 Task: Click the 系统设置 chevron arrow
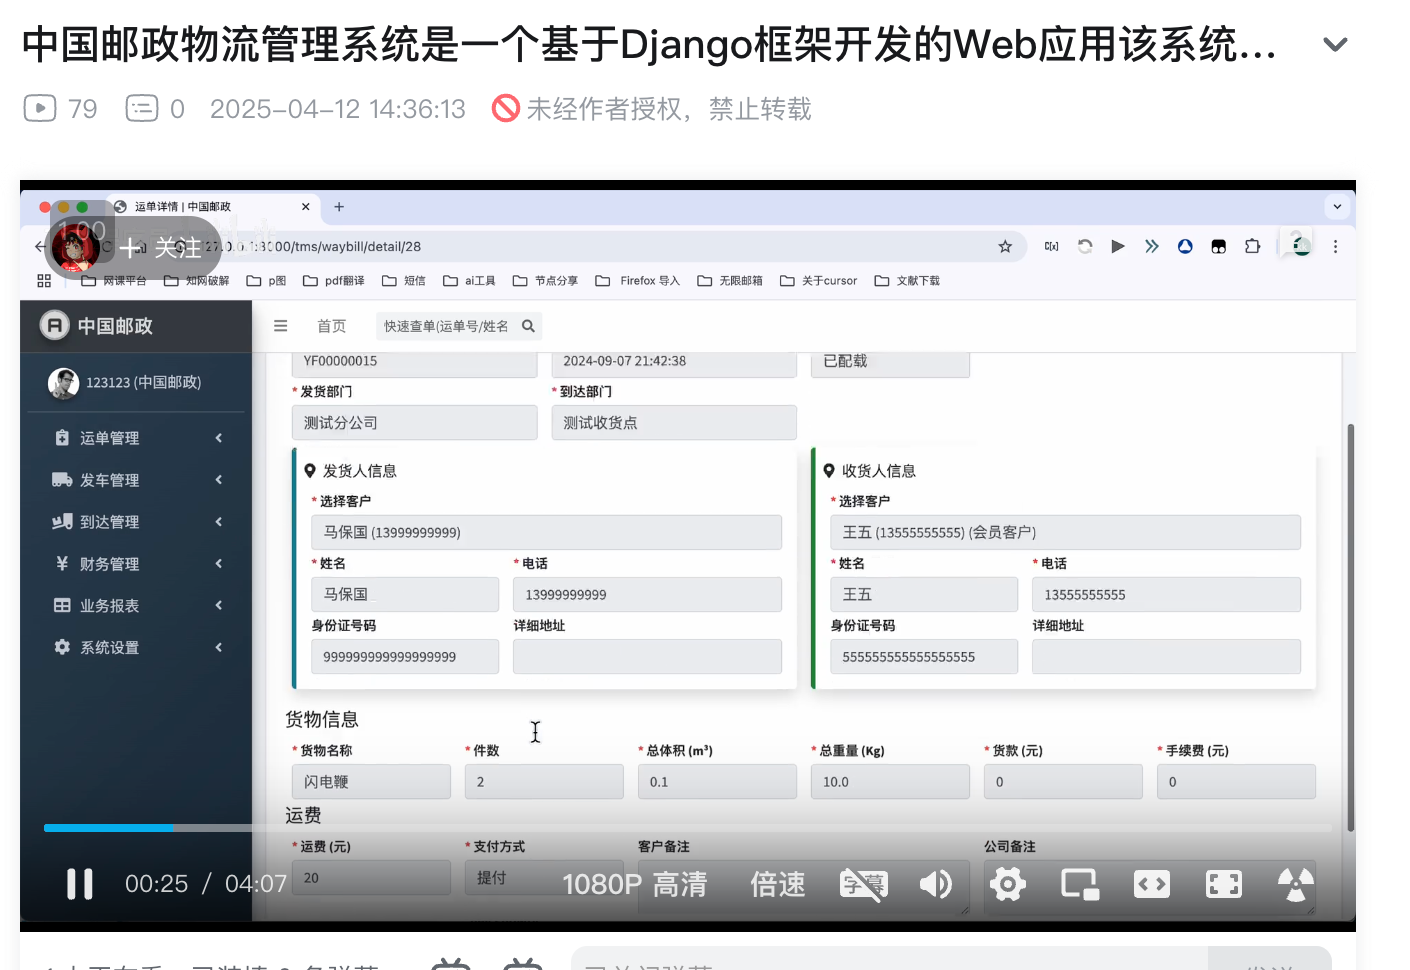[218, 648]
